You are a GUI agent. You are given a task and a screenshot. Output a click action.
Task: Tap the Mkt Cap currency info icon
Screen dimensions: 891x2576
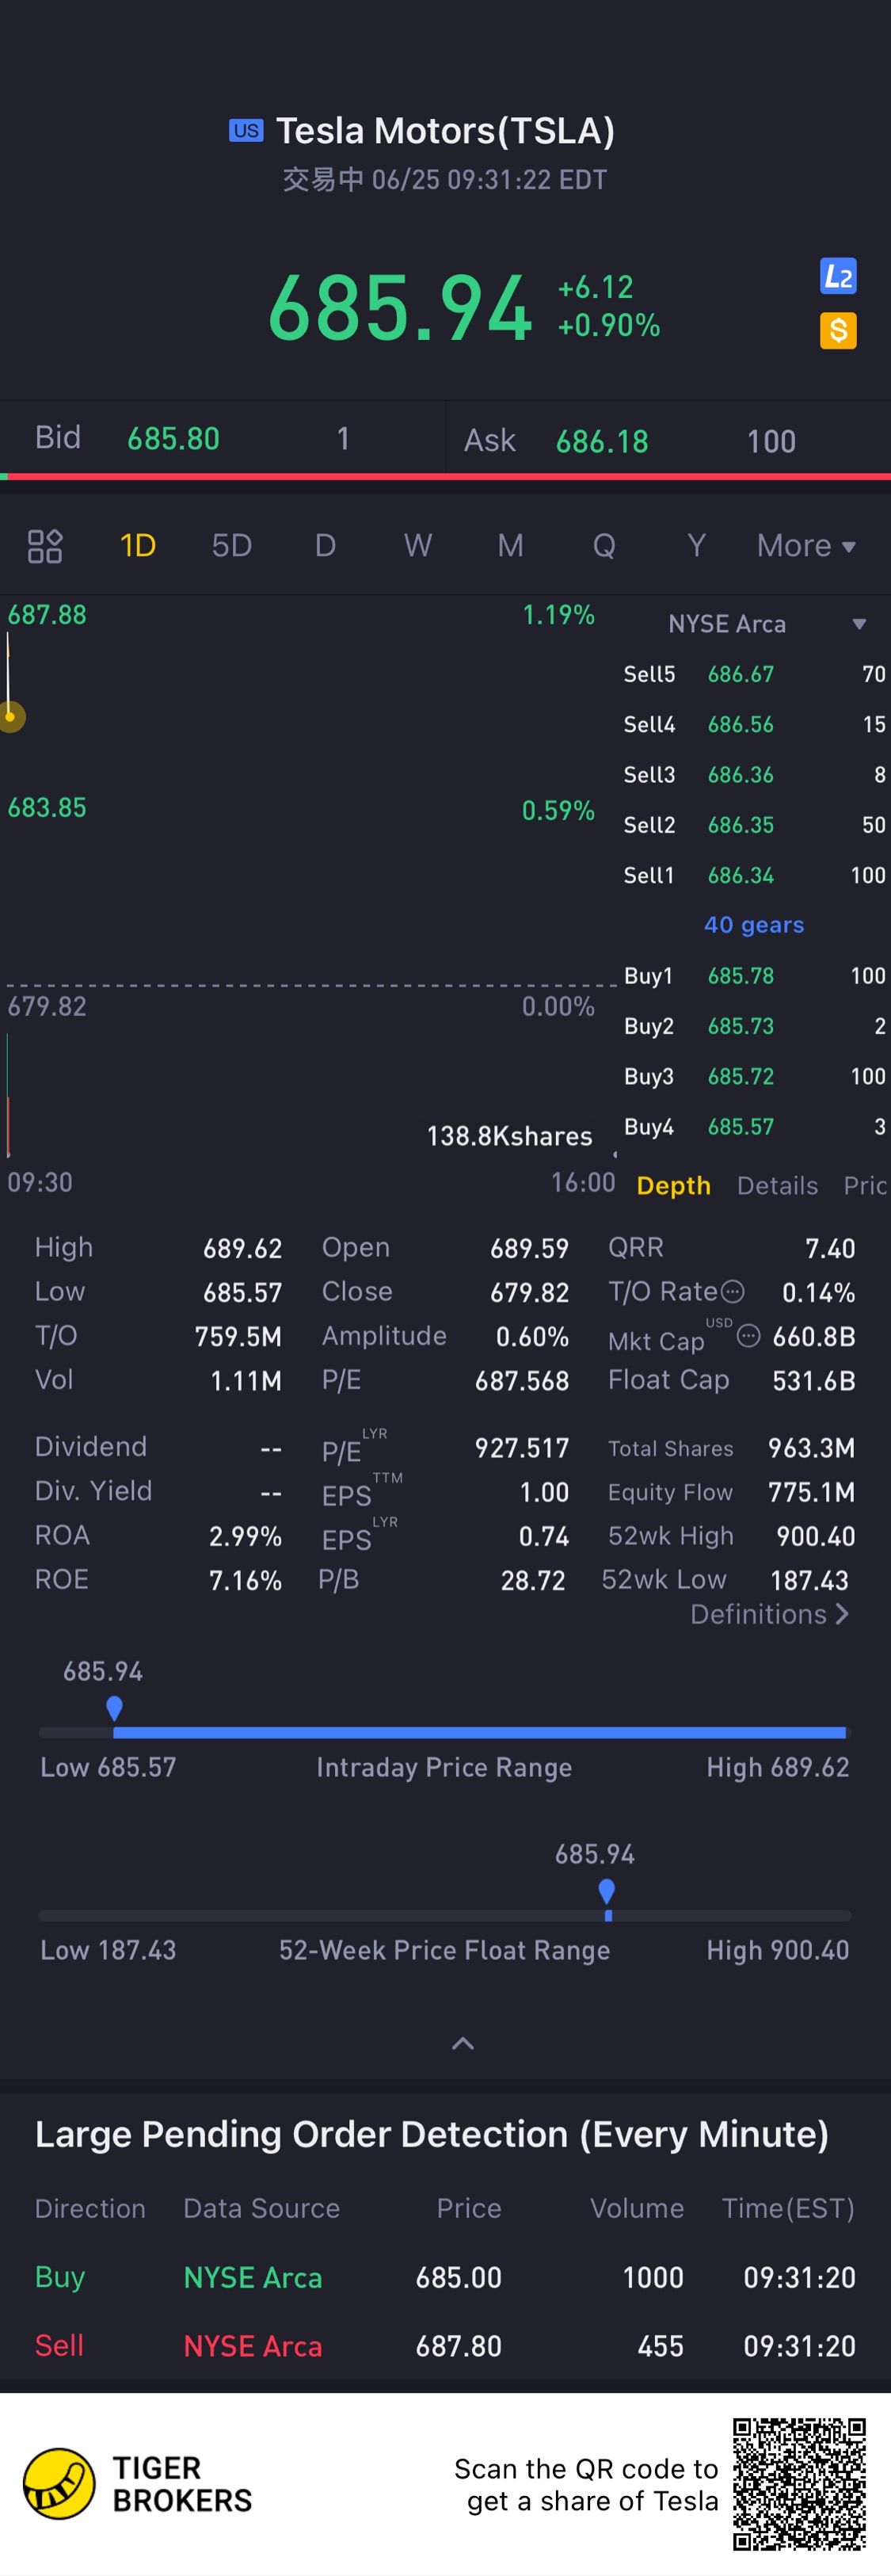748,1336
